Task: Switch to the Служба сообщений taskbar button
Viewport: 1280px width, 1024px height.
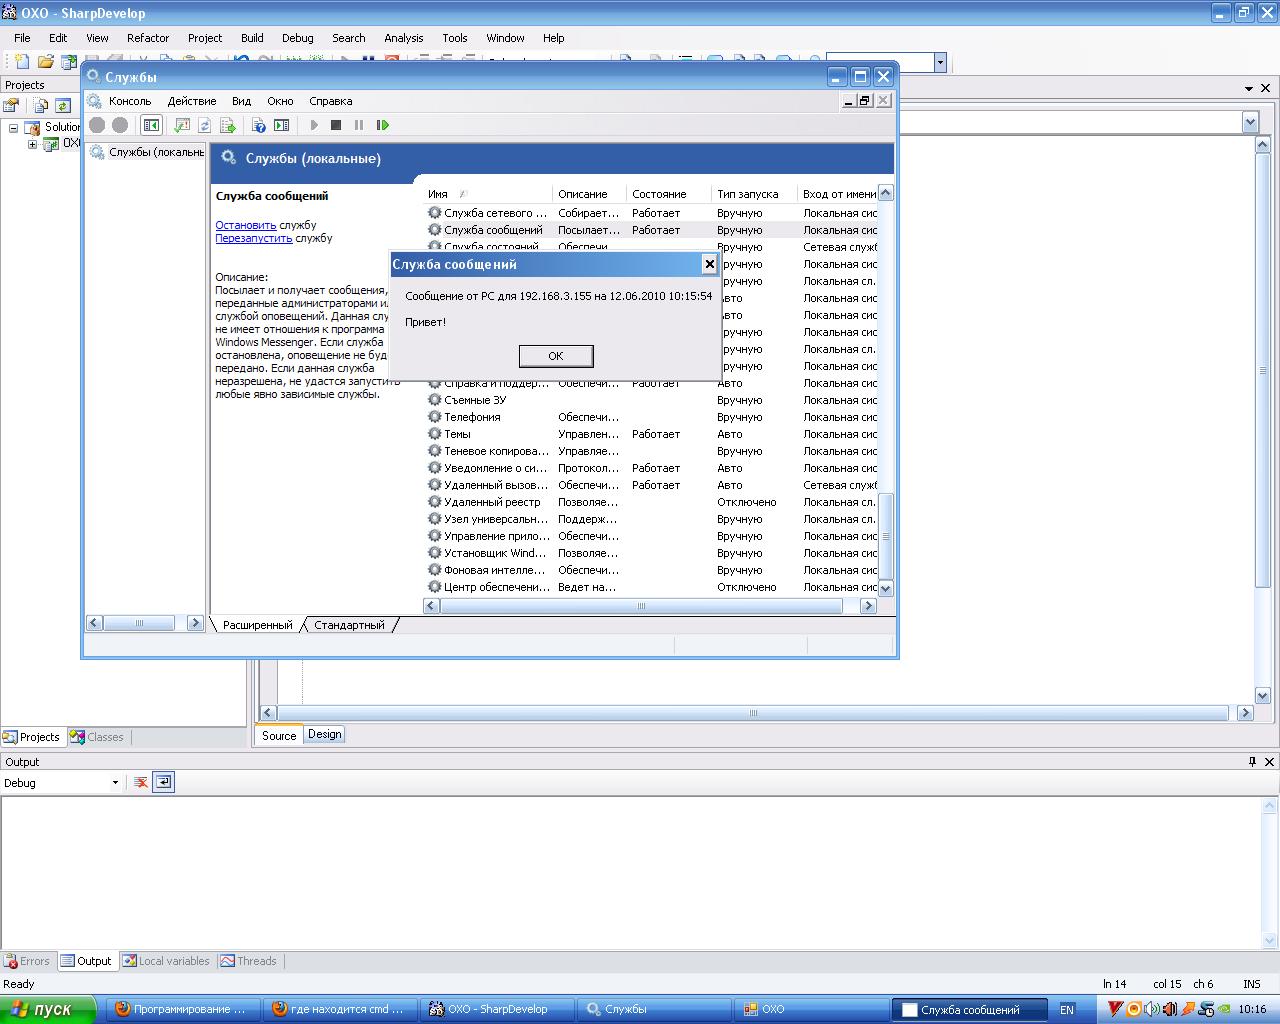Action: click(970, 1010)
